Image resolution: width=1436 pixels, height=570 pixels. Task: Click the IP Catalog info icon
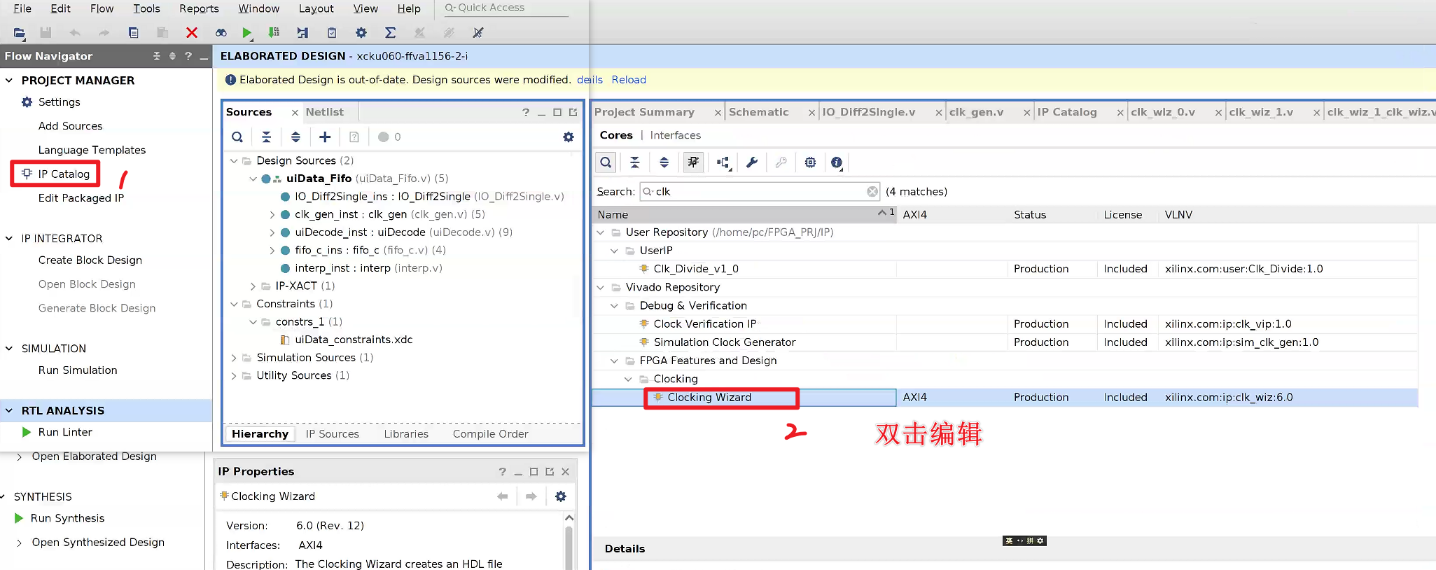837,162
